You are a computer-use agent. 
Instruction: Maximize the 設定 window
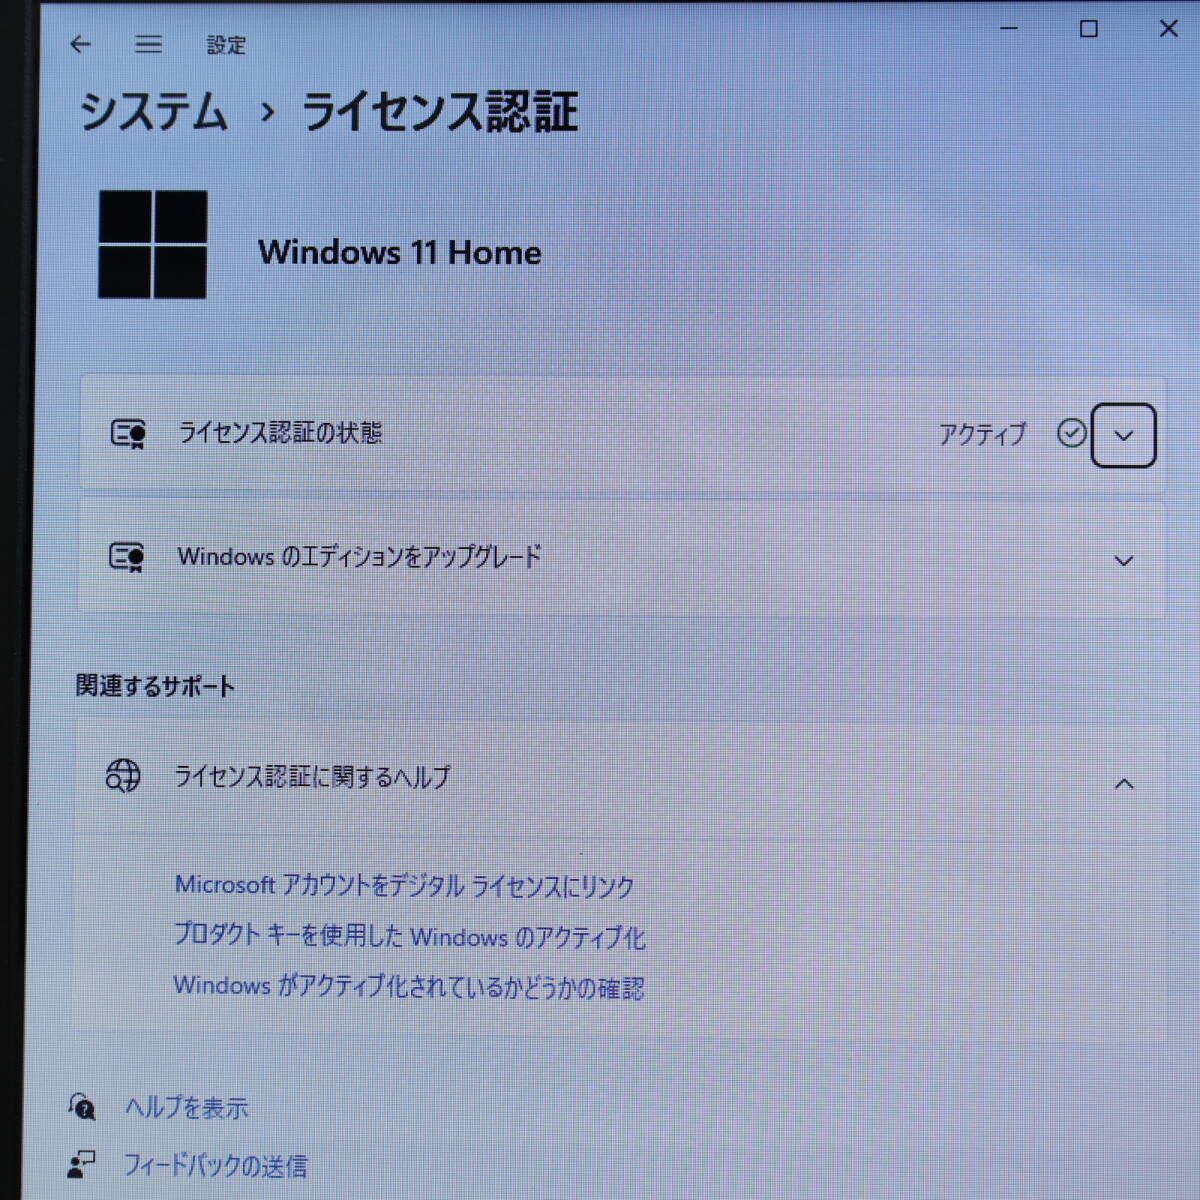(1089, 29)
